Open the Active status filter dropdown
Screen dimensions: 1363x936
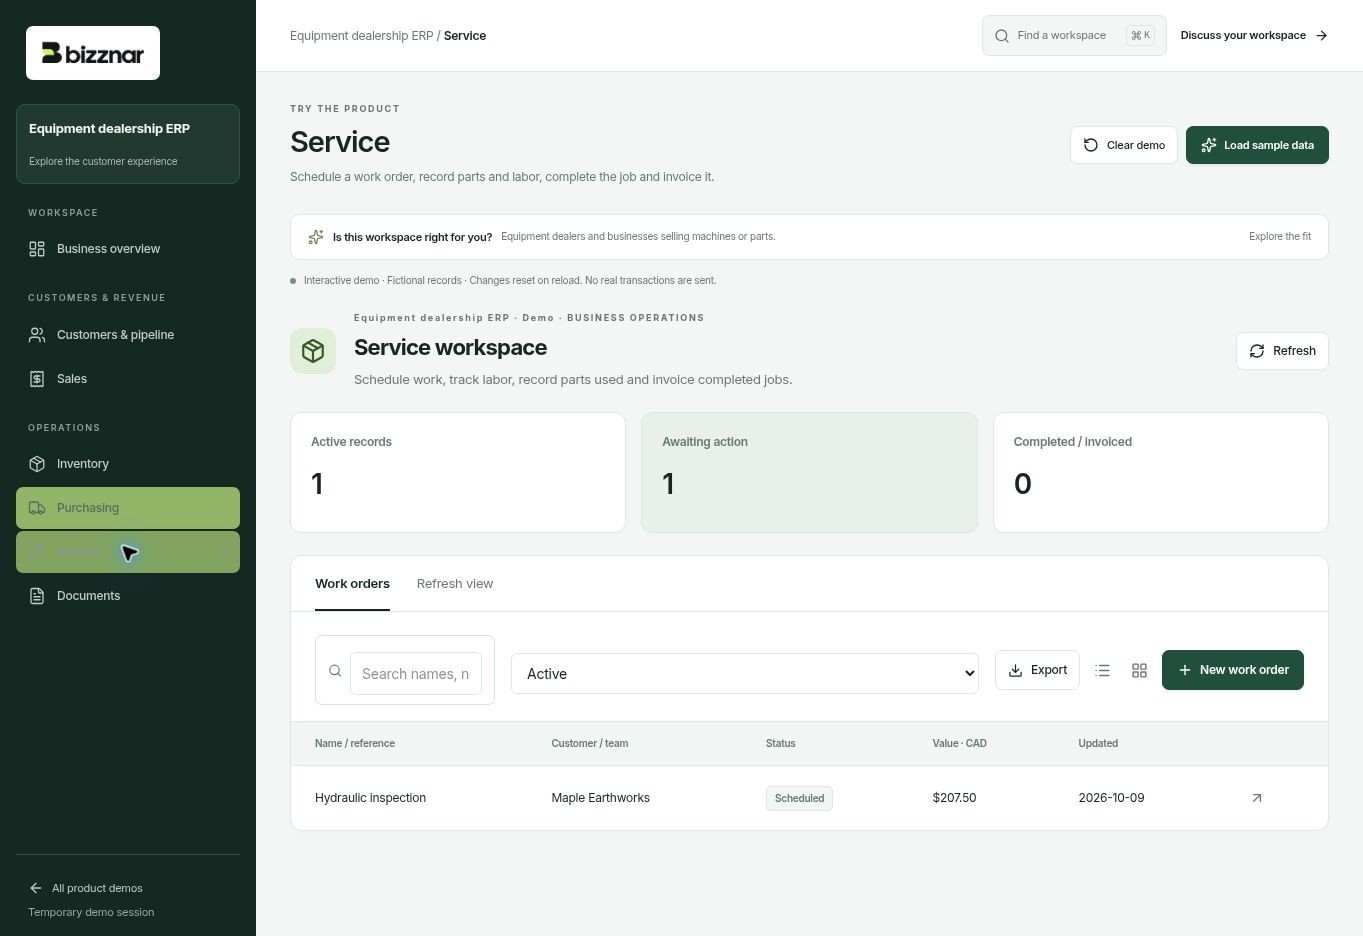pos(745,674)
